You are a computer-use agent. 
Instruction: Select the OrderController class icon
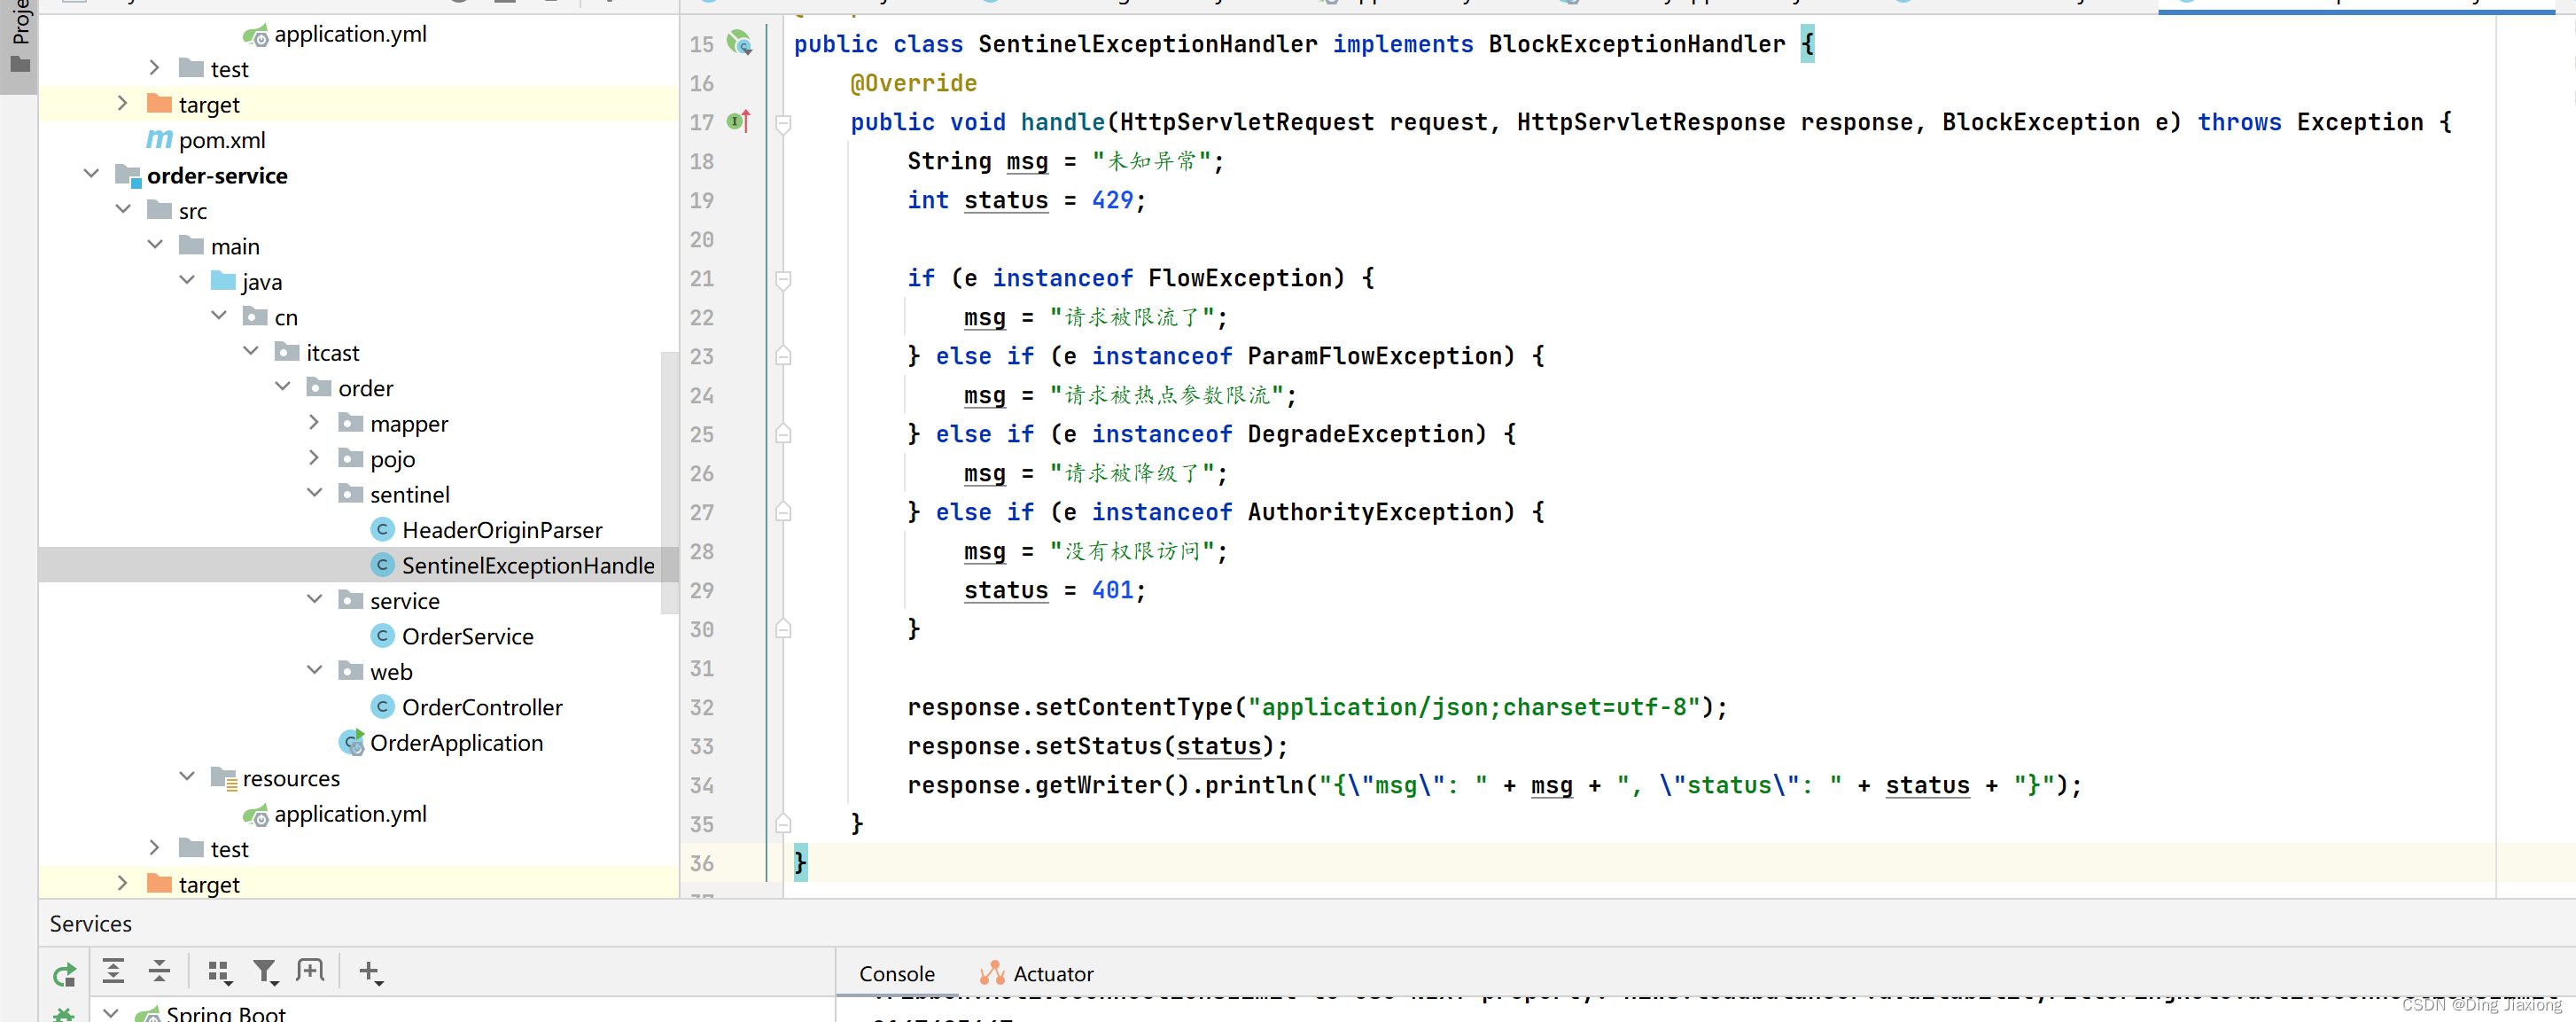pyautogui.click(x=382, y=706)
